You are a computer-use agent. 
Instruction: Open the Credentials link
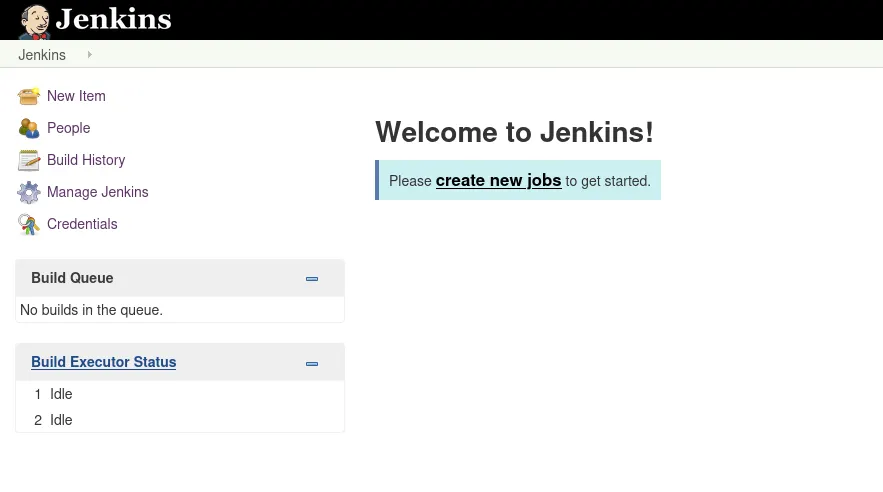tap(82, 224)
